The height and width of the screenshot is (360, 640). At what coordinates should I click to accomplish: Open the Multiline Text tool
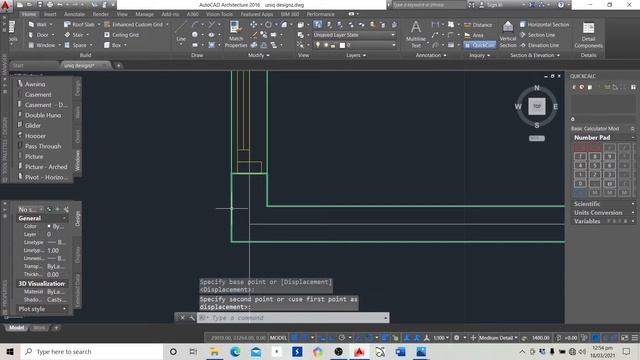coord(416,34)
